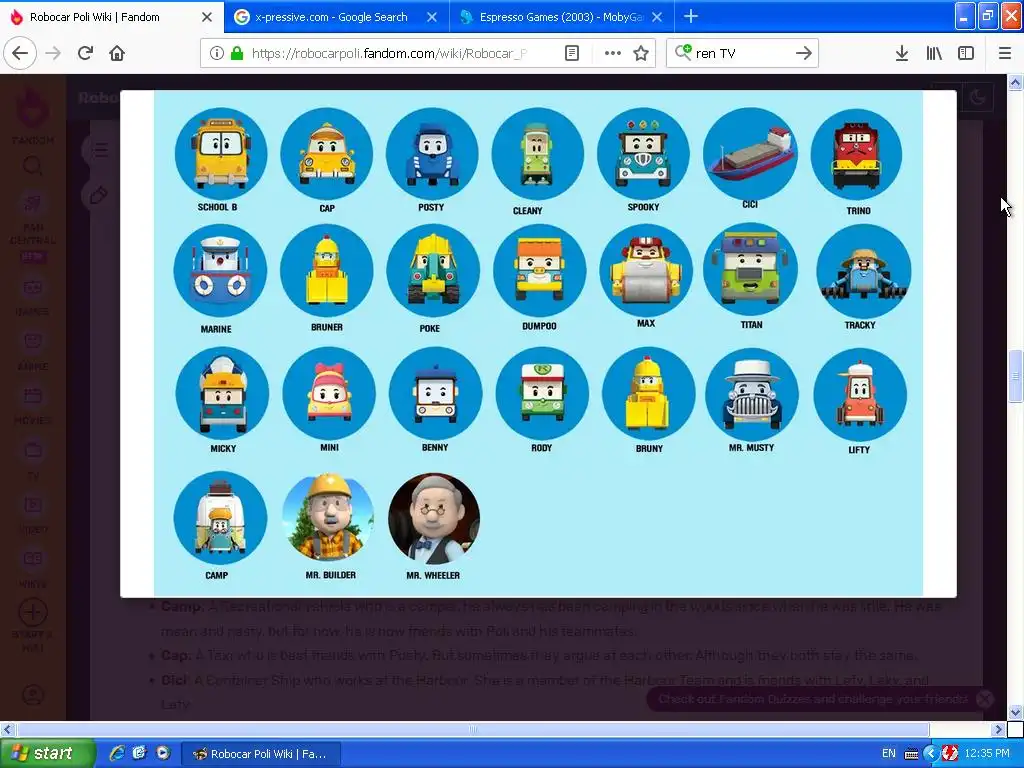Click the horizontal scrollbar left arrow
The width and height of the screenshot is (1024, 768).
tap(7, 729)
